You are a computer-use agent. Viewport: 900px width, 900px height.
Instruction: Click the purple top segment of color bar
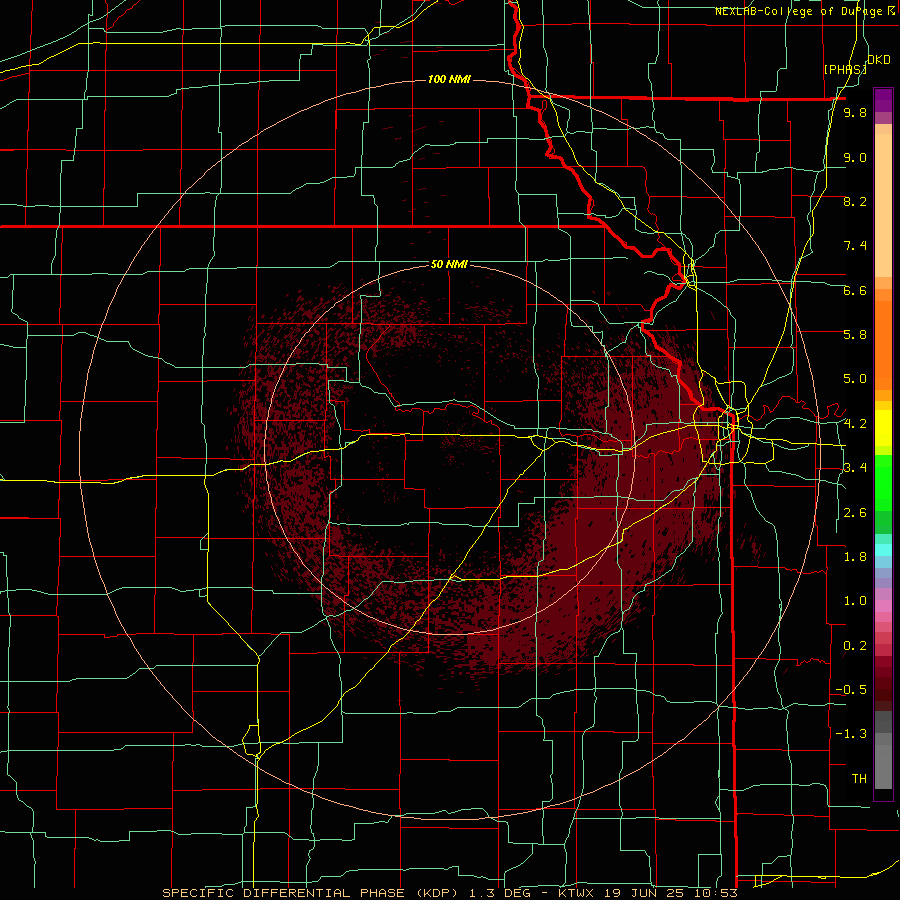(883, 100)
